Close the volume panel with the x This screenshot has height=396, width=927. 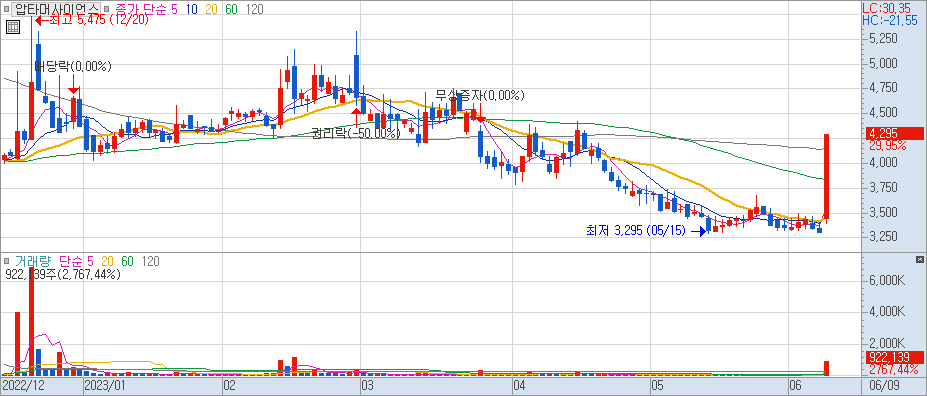(919, 260)
